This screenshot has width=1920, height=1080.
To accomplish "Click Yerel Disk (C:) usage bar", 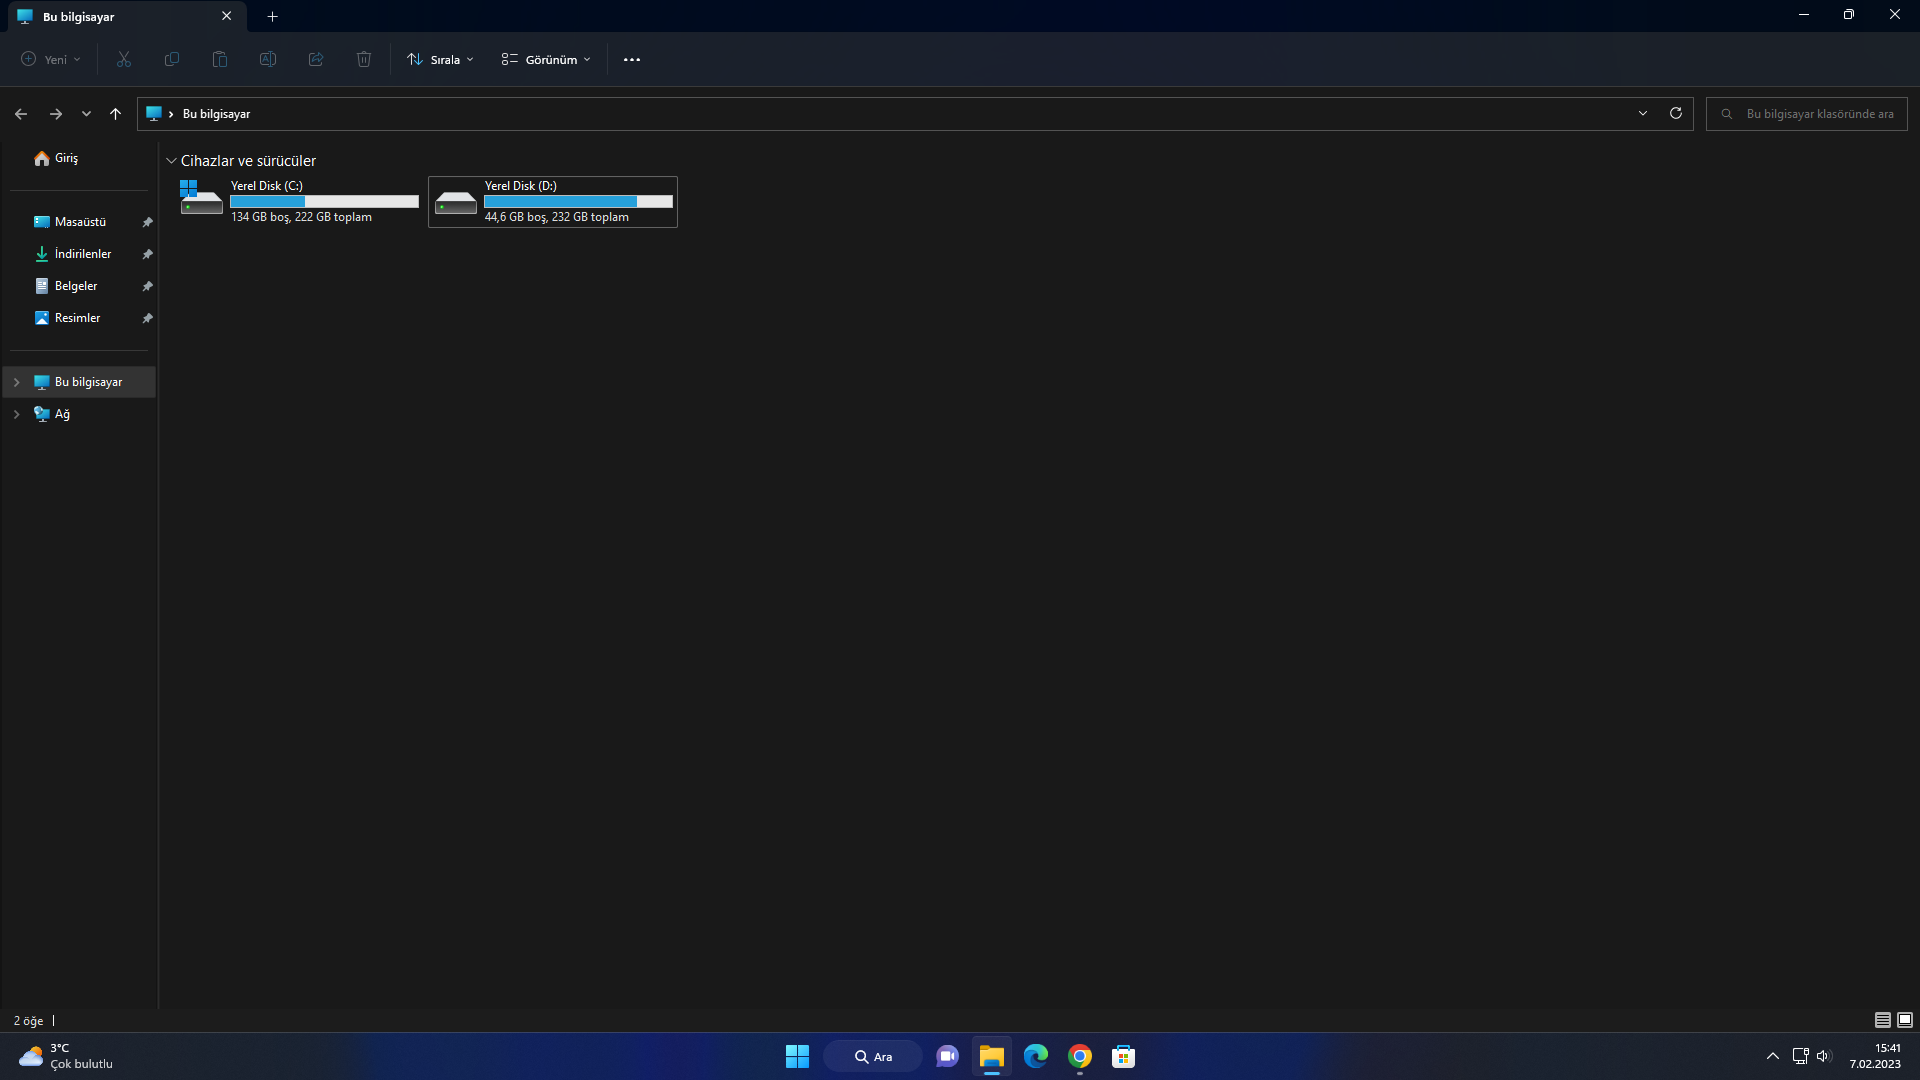I will point(324,201).
